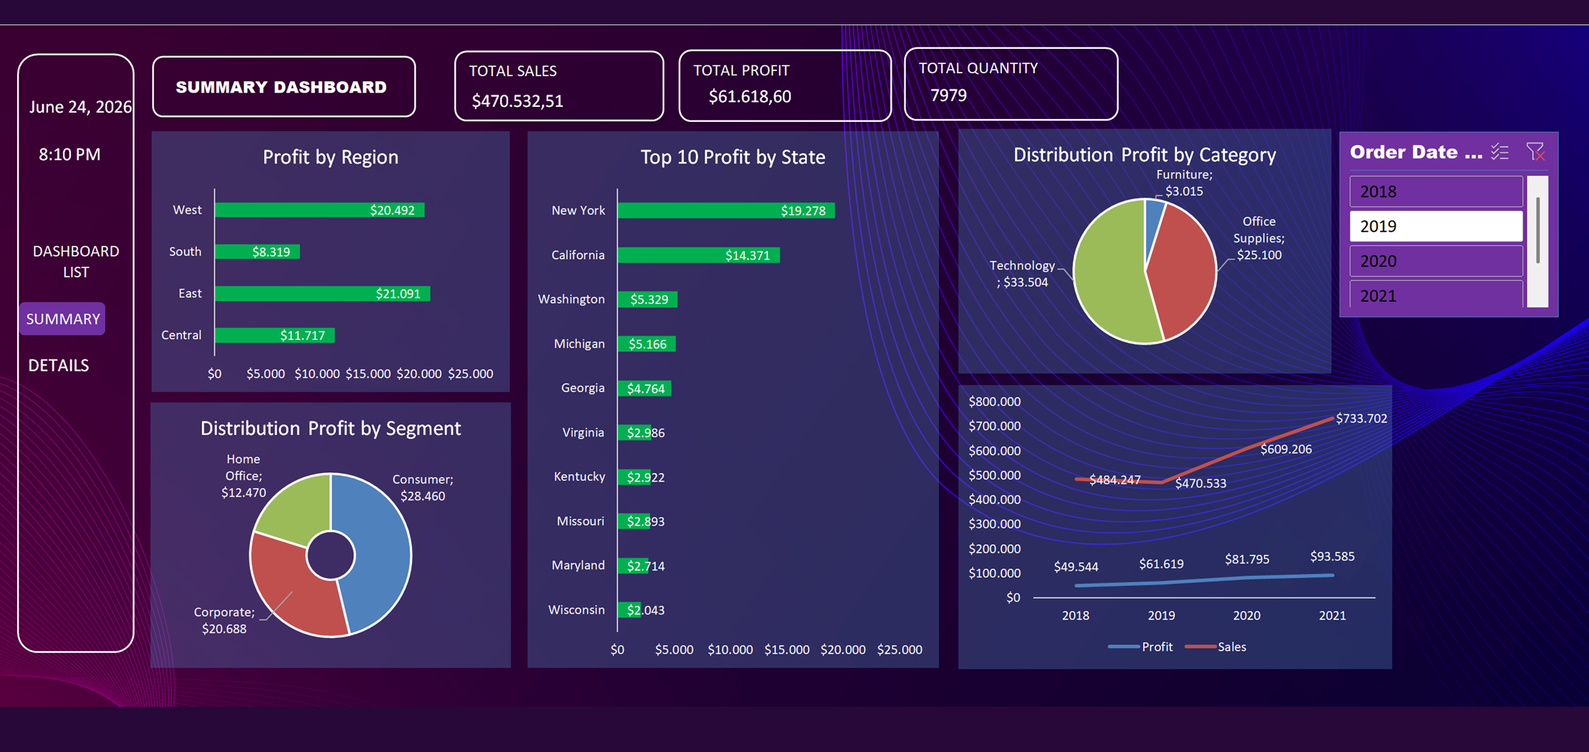The width and height of the screenshot is (1589, 752).
Task: Click the 8:10 PM time text
Action: tap(70, 155)
